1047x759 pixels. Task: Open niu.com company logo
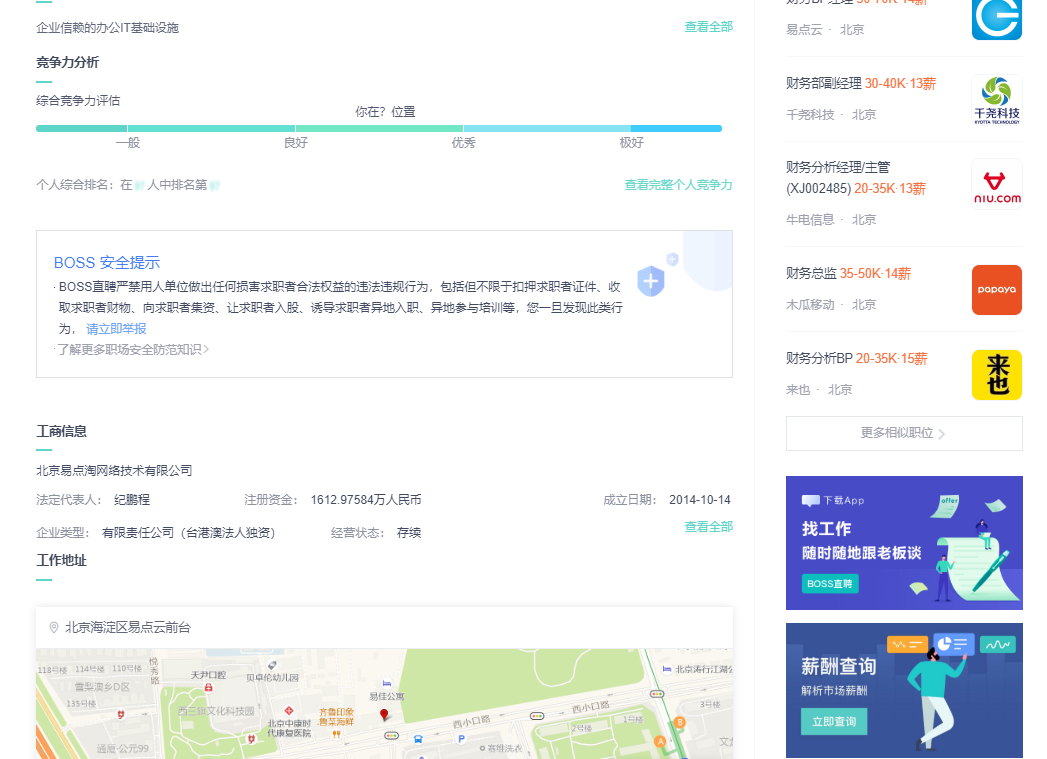996,184
